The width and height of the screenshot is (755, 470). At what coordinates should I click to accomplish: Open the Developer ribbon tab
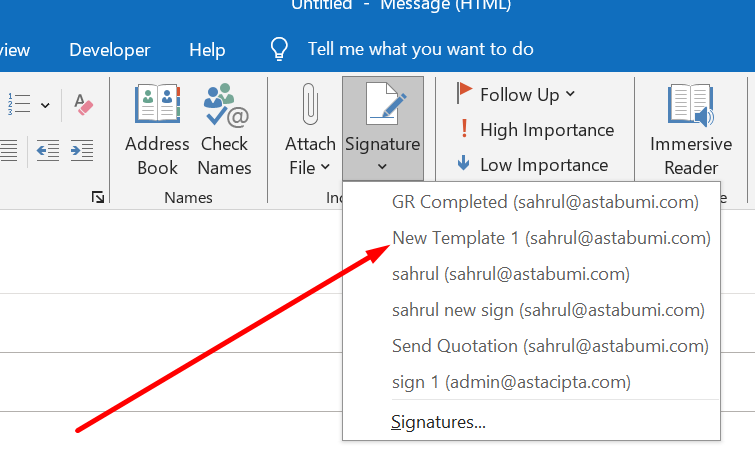click(110, 49)
